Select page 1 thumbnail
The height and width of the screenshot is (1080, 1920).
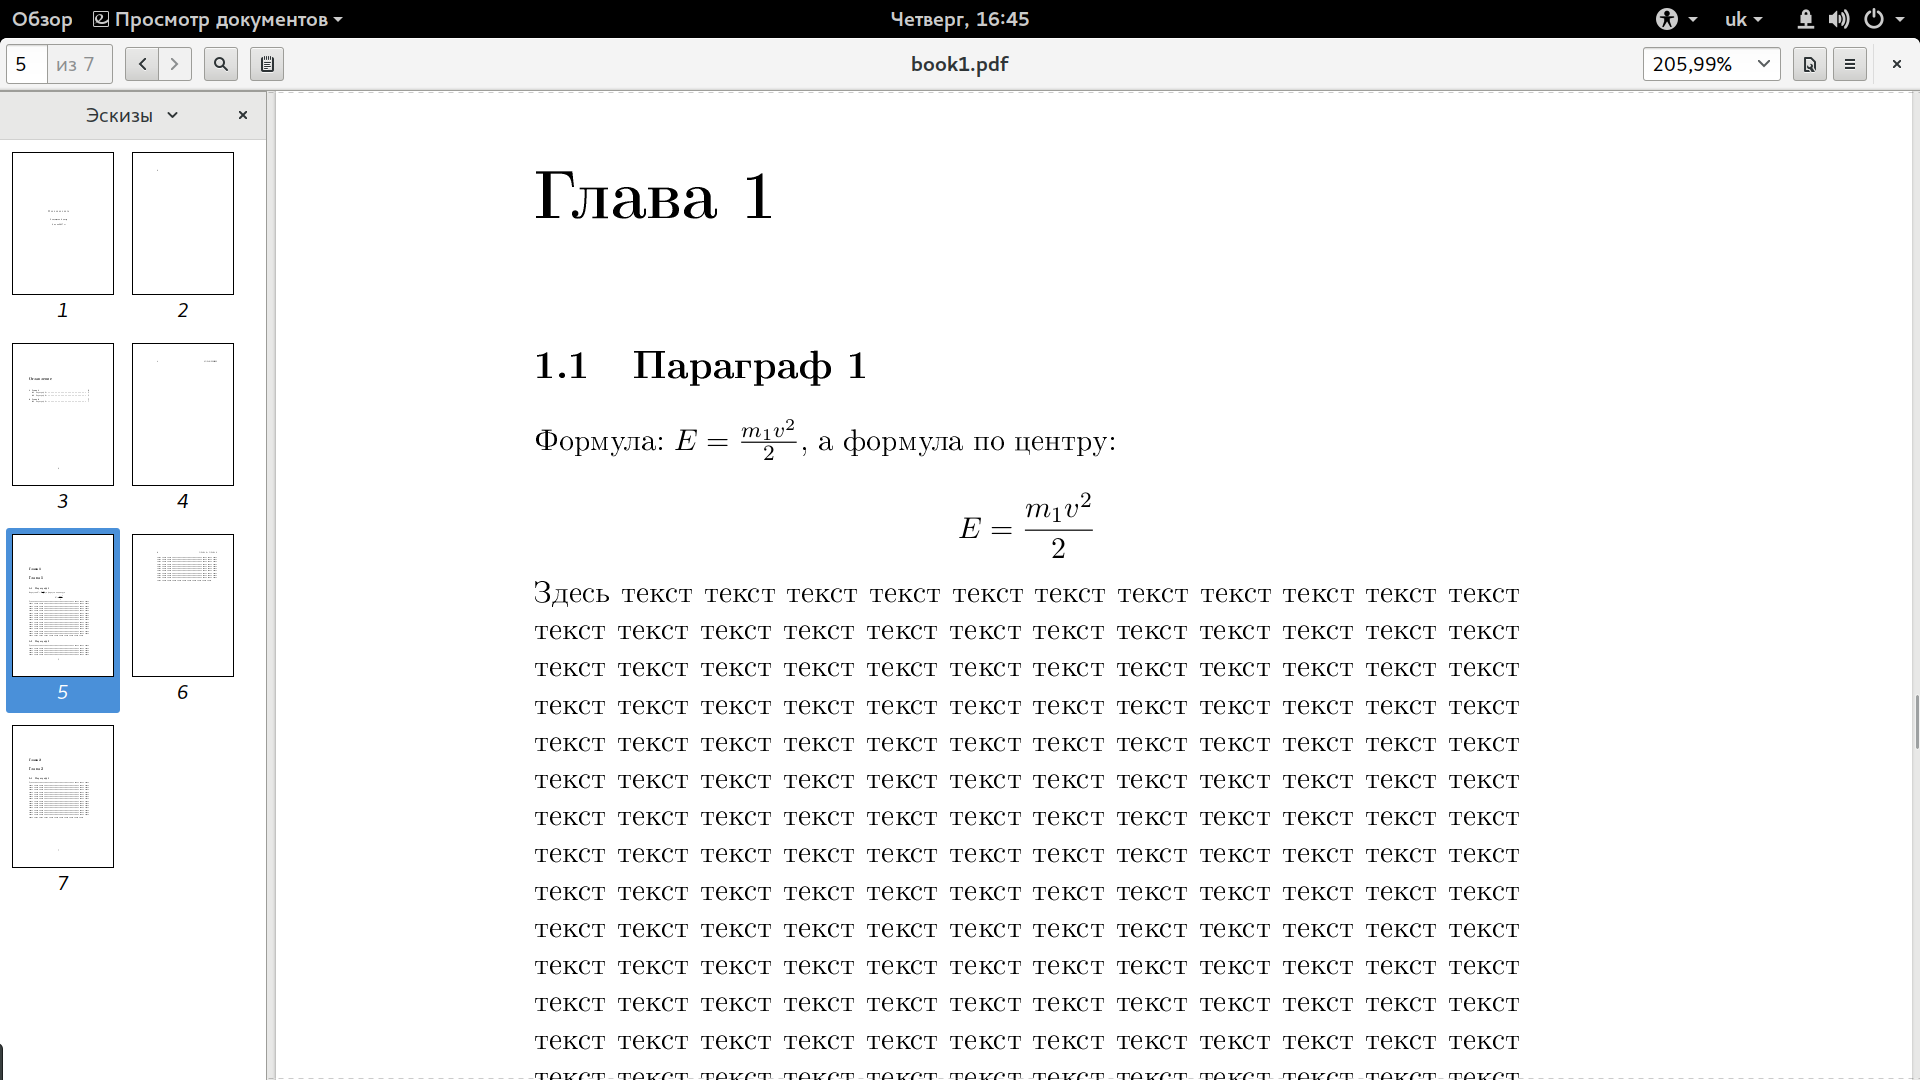point(63,223)
